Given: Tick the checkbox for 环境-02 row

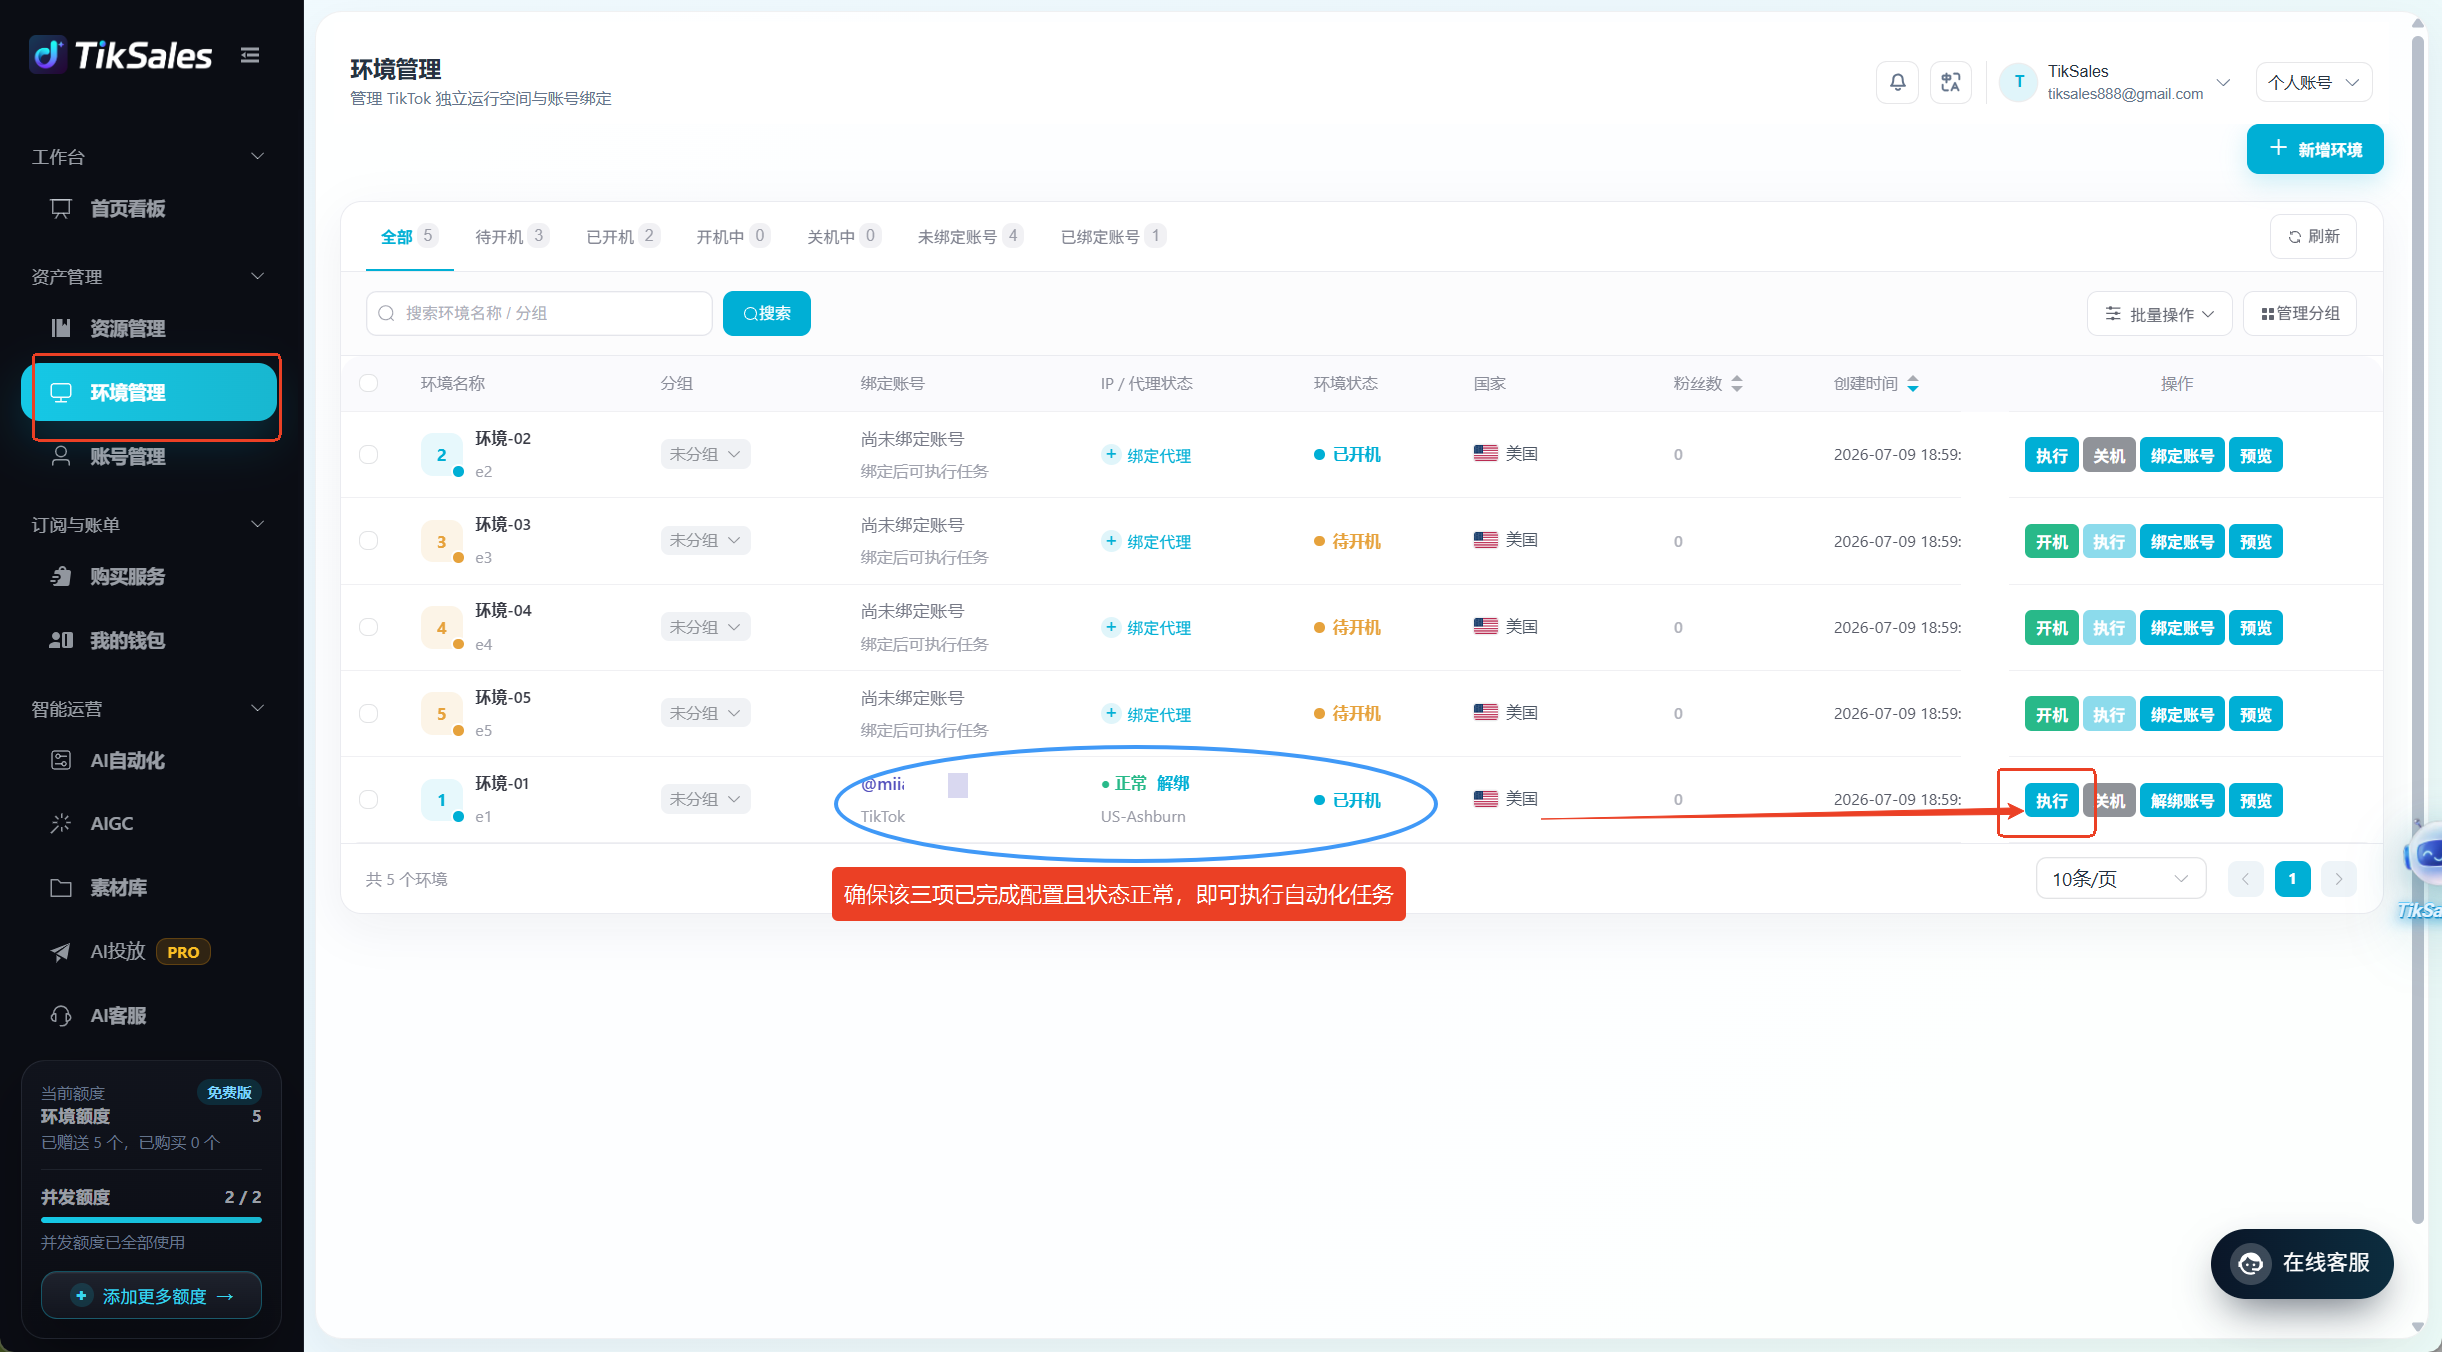Looking at the screenshot, I should tap(369, 455).
